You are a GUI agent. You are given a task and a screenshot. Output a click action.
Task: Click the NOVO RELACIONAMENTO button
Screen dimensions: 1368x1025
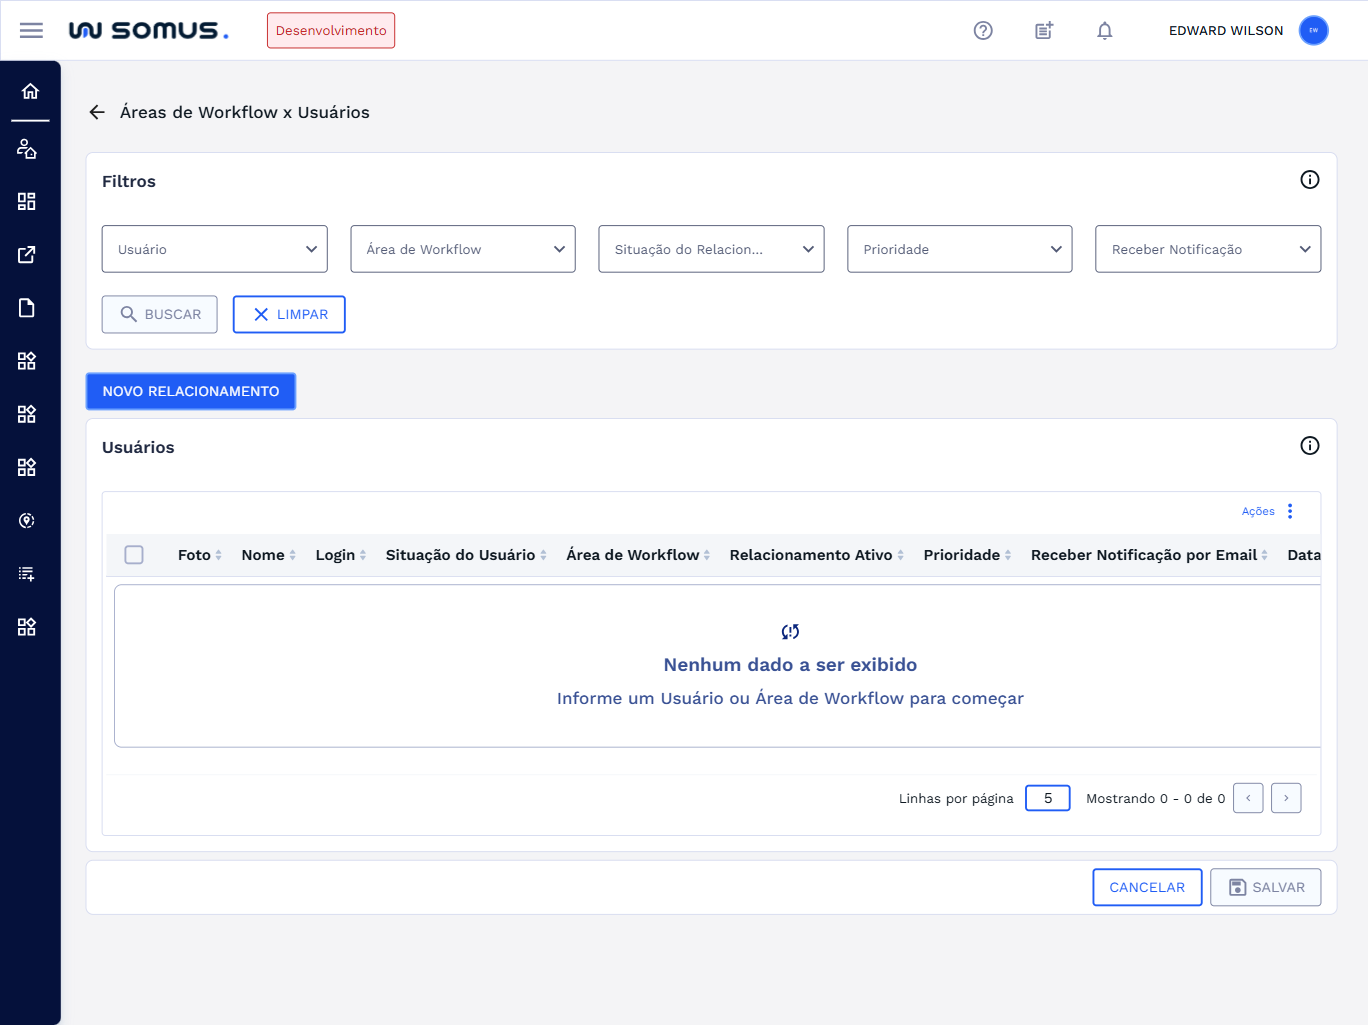click(x=191, y=391)
